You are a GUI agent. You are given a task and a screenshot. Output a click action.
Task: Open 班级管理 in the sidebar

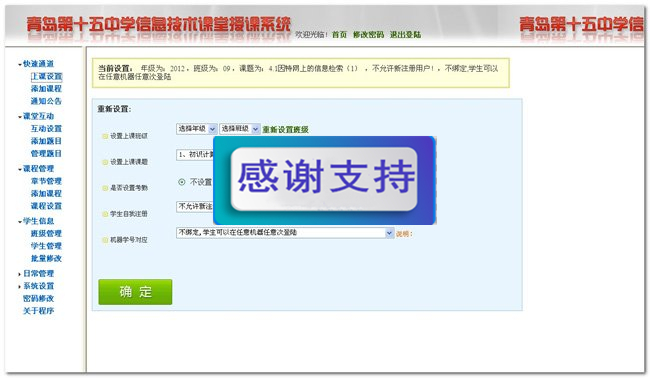(46, 233)
